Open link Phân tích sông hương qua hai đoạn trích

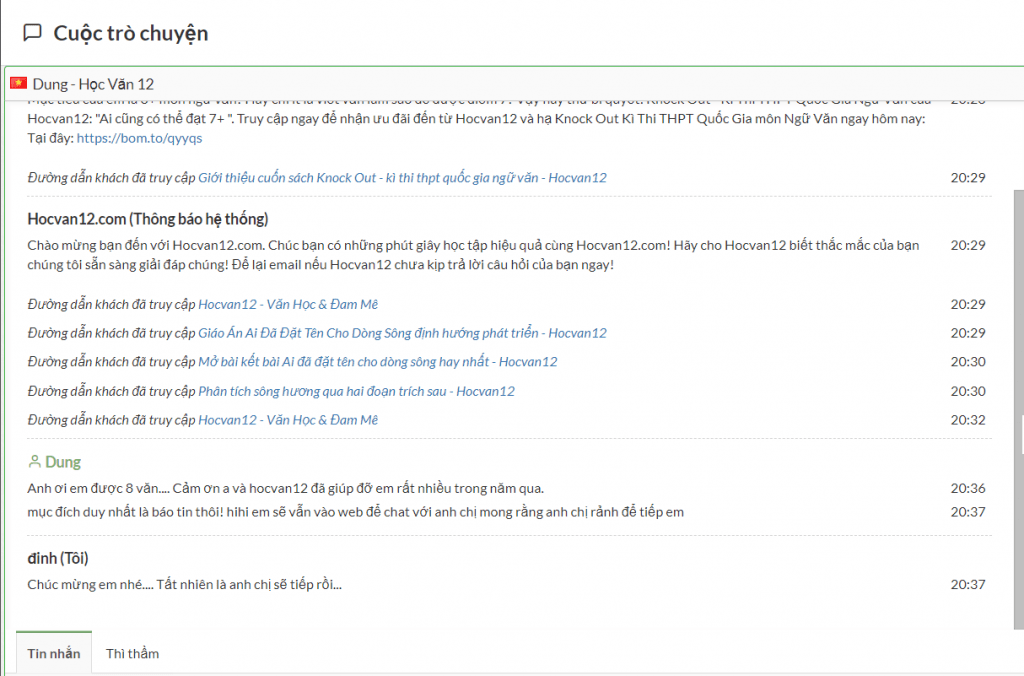tap(357, 391)
